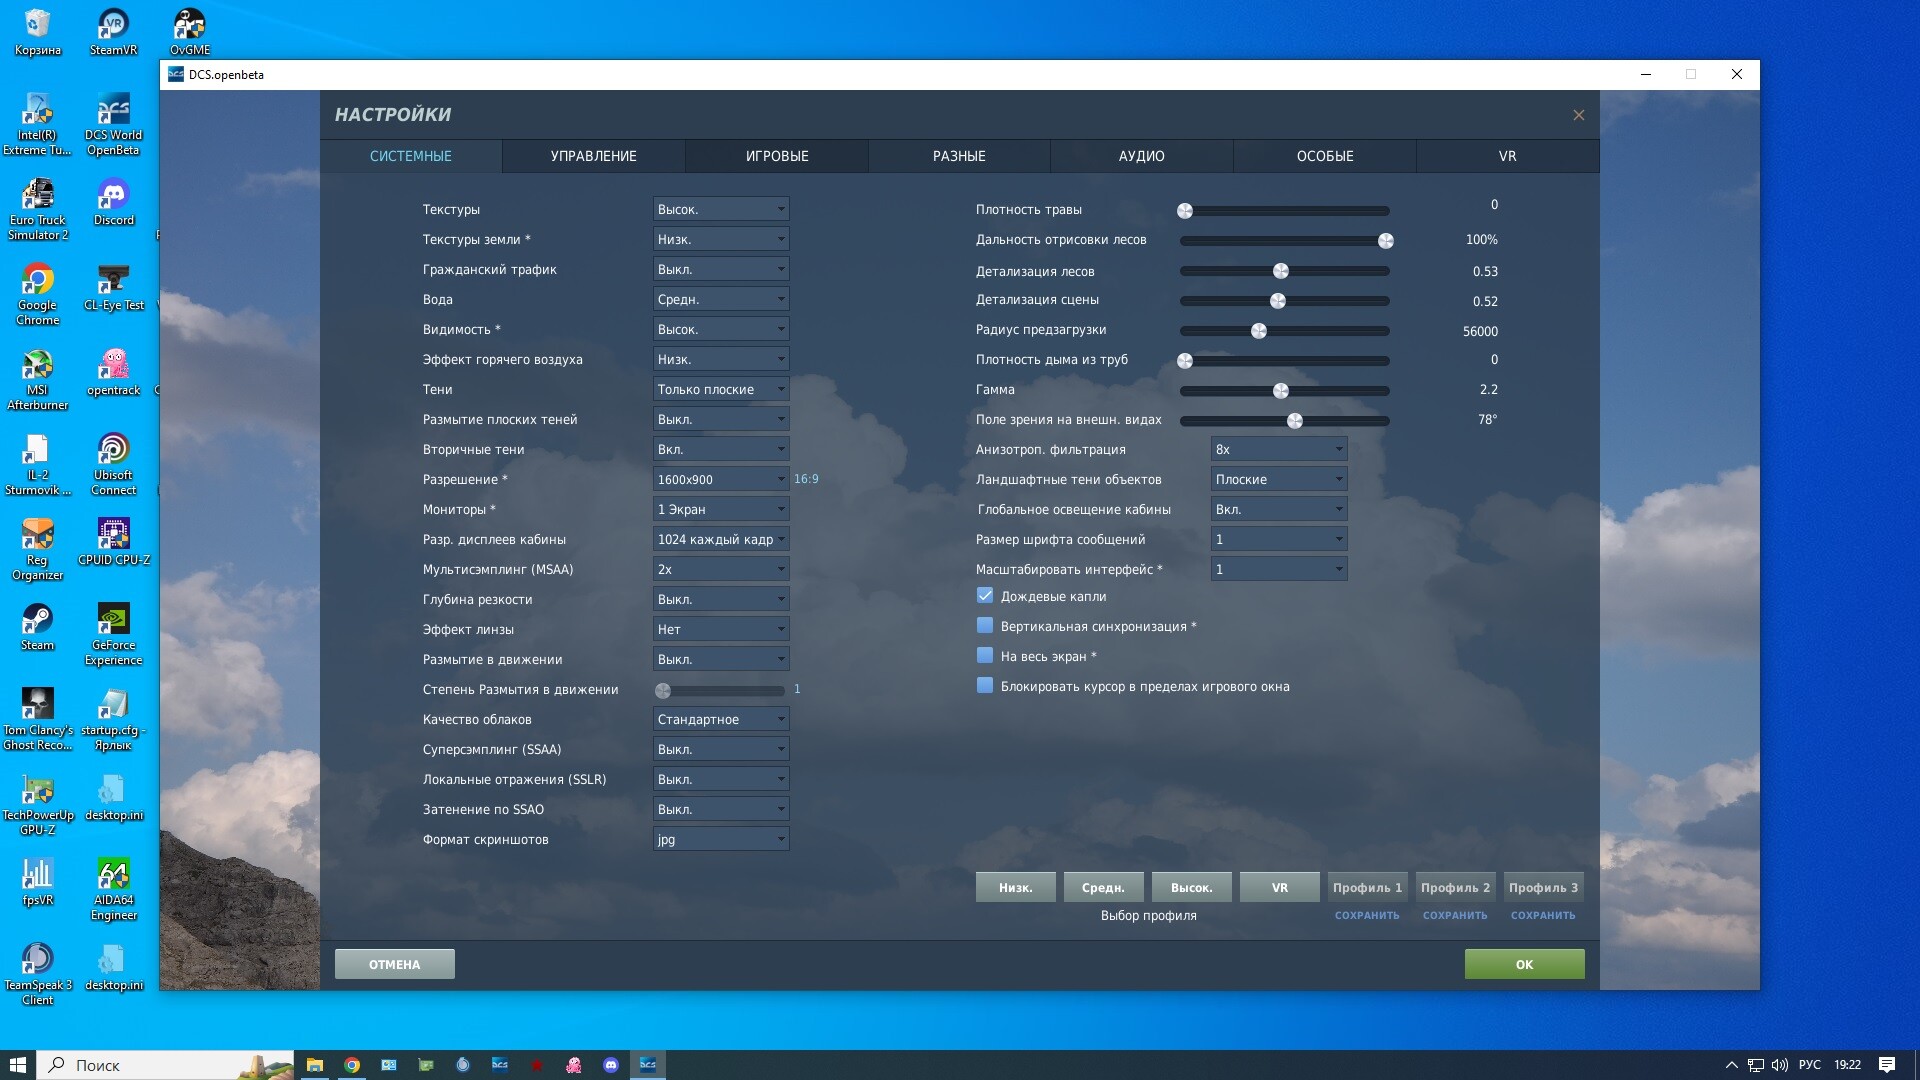The height and width of the screenshot is (1080, 1920).
Task: Enable Вертикальная синхронизация checkbox
Action: coord(985,625)
